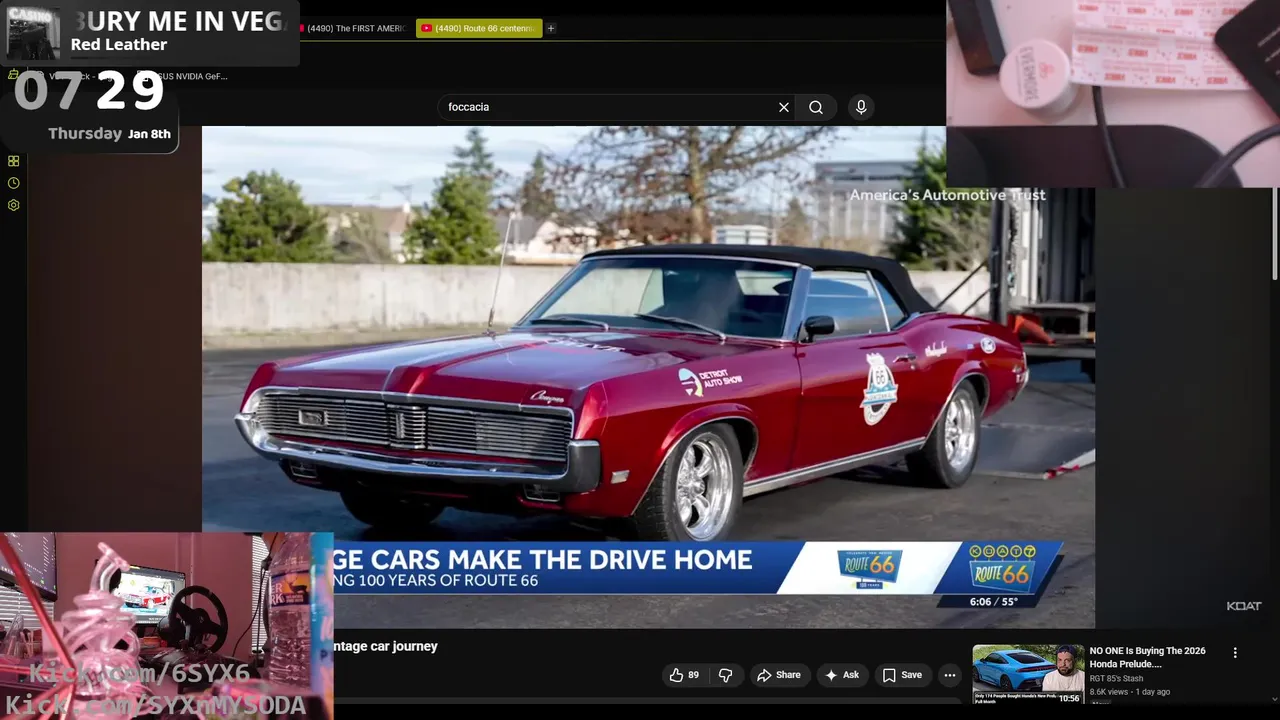Open NO ONE Is Buying The 2026 Honda Prelude title
The image size is (1280, 720).
pyautogui.click(x=1147, y=657)
